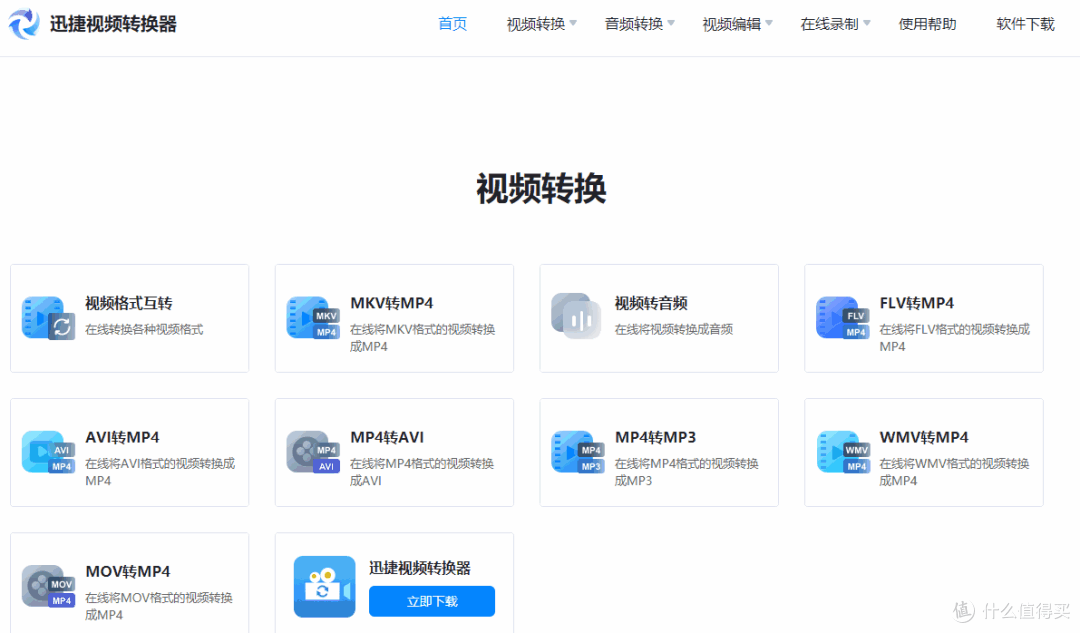Click description 在线将MOV格式的视频转换成MP4

pyautogui.click(x=159, y=606)
